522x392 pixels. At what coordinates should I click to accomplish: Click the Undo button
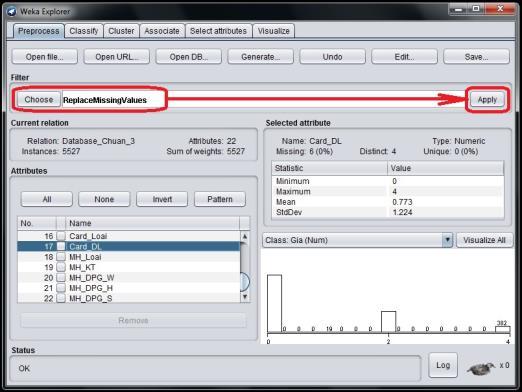tap(332, 57)
